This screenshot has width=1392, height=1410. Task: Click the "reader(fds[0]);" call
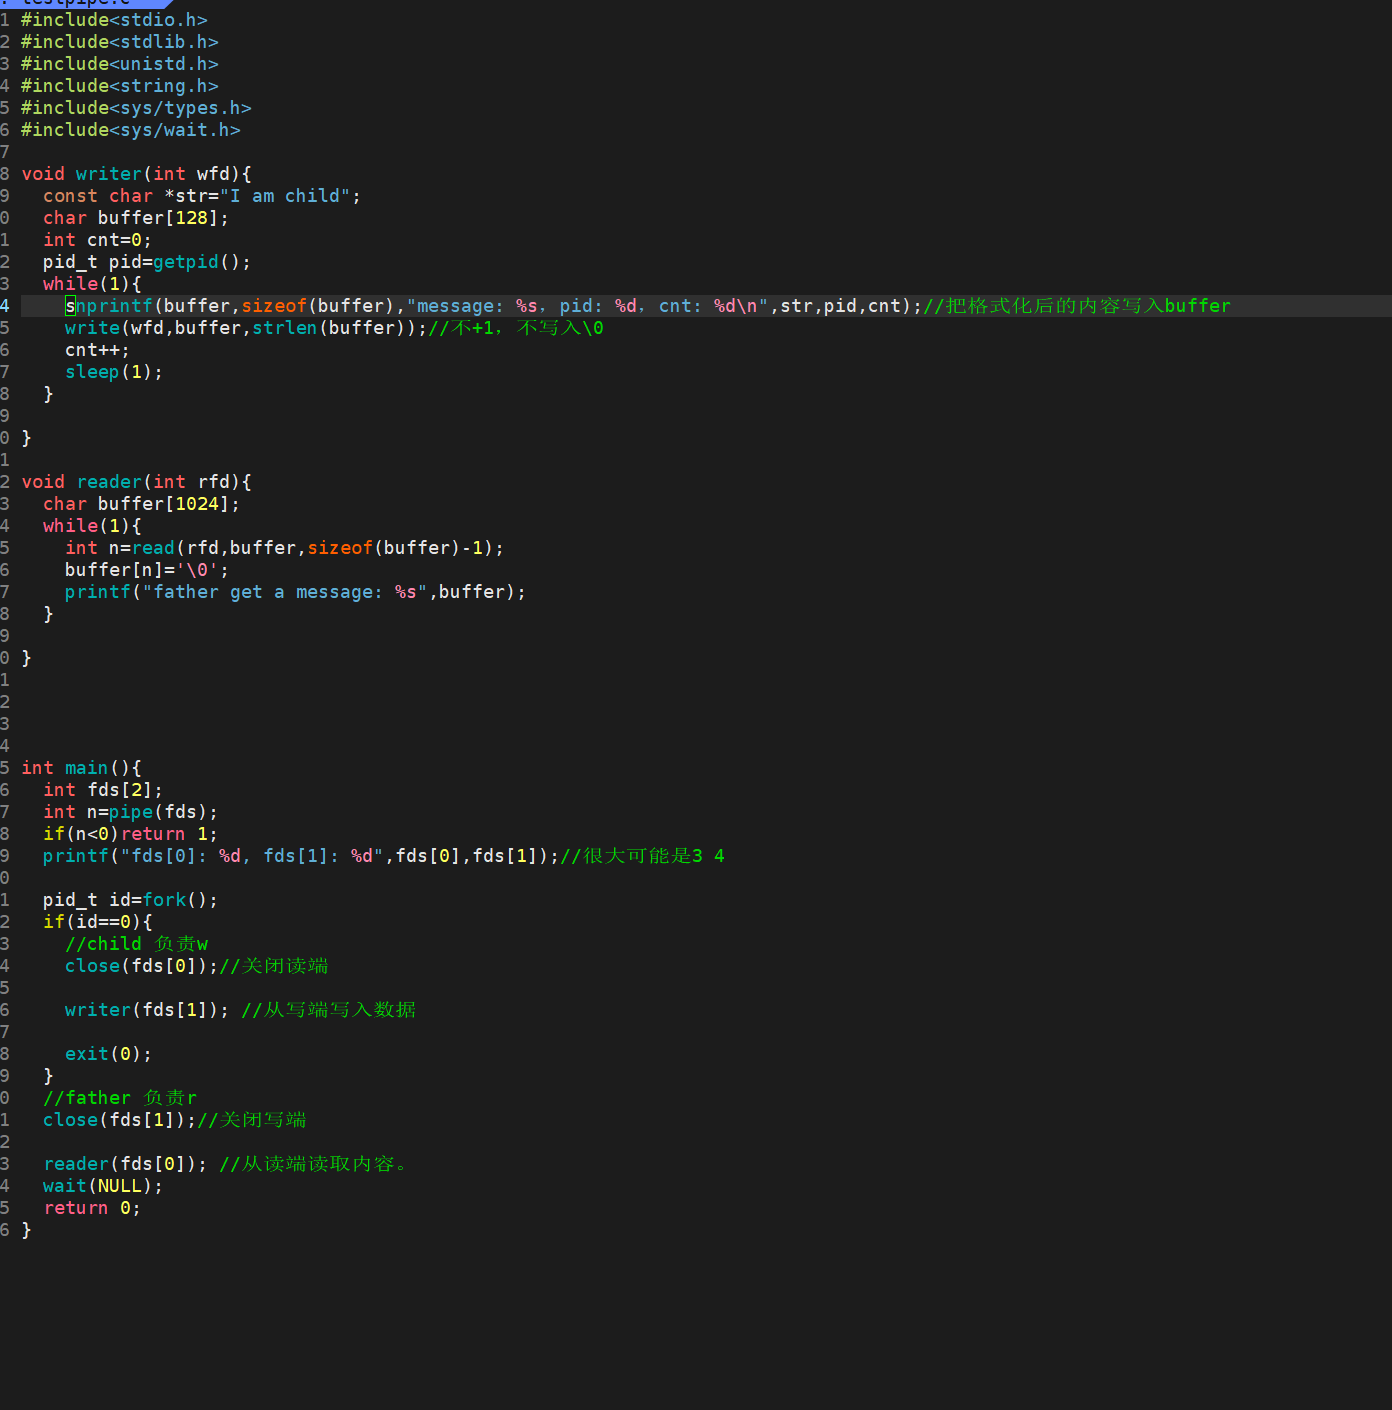(x=125, y=1164)
